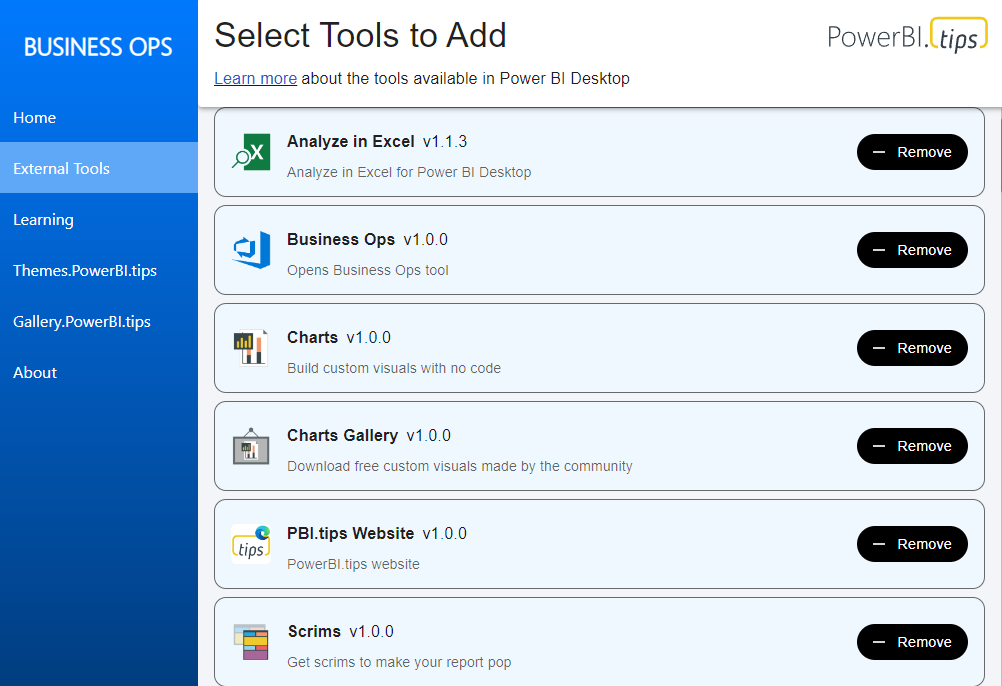Click the Charts tool icon
1002x686 pixels.
pyautogui.click(x=251, y=348)
